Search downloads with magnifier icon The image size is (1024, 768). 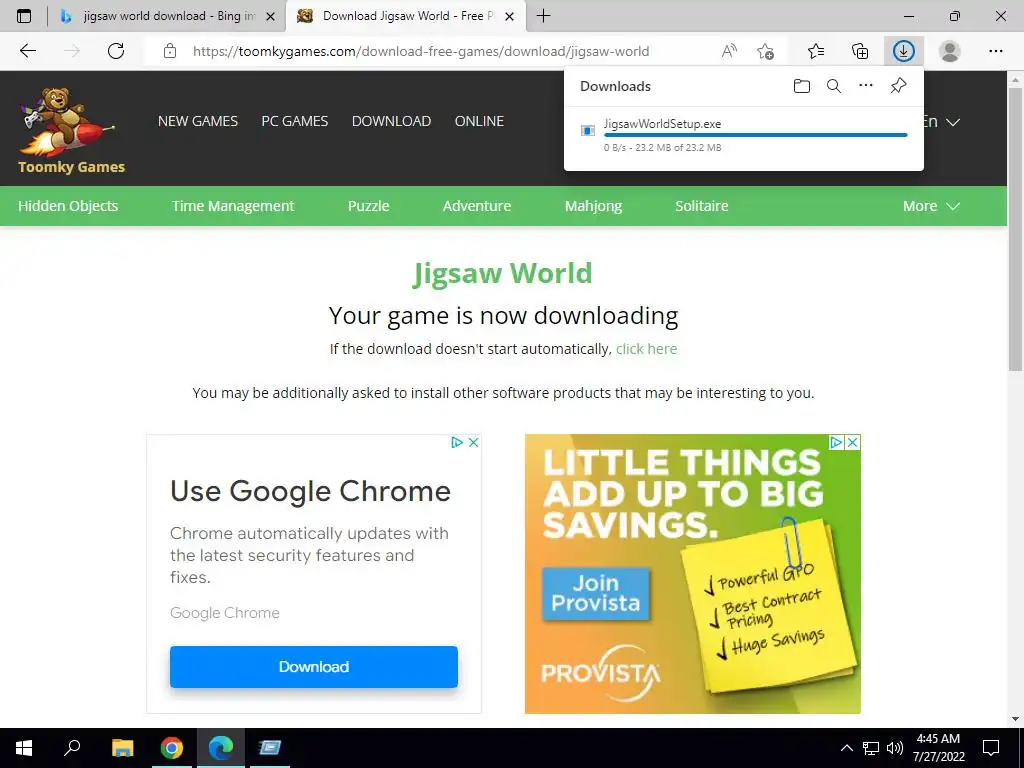point(834,86)
